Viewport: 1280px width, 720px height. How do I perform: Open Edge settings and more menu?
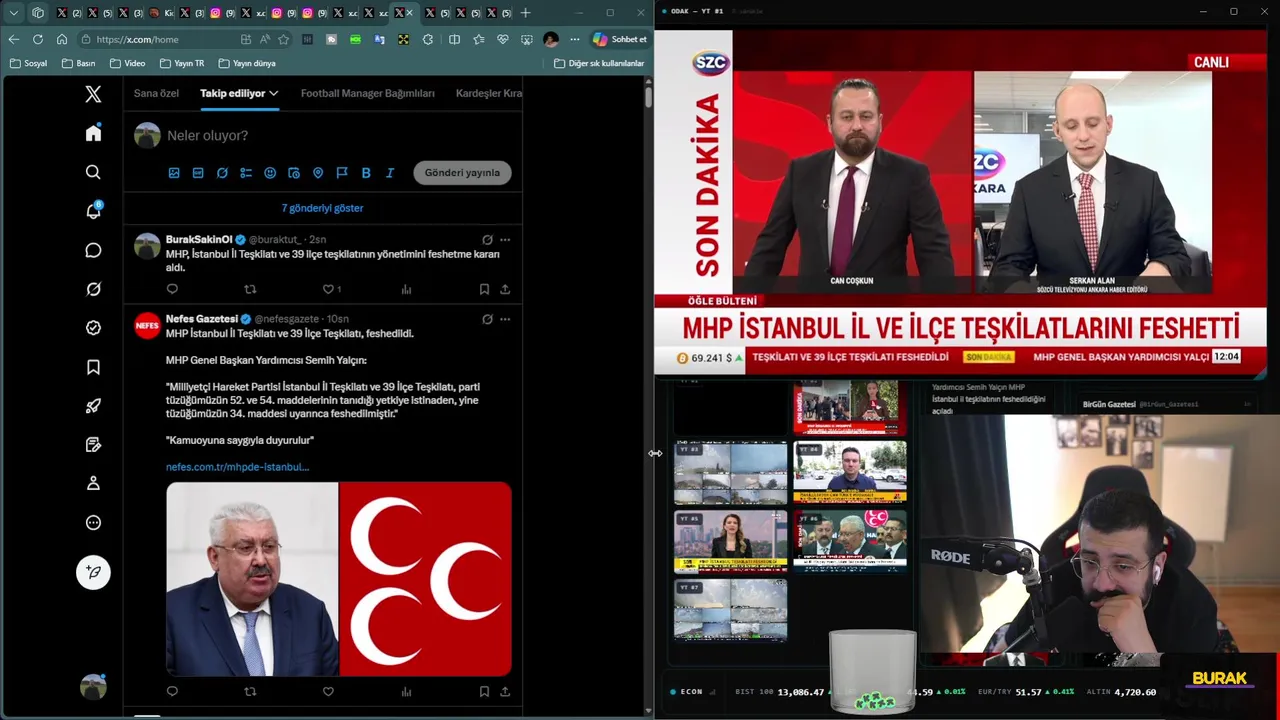574,39
